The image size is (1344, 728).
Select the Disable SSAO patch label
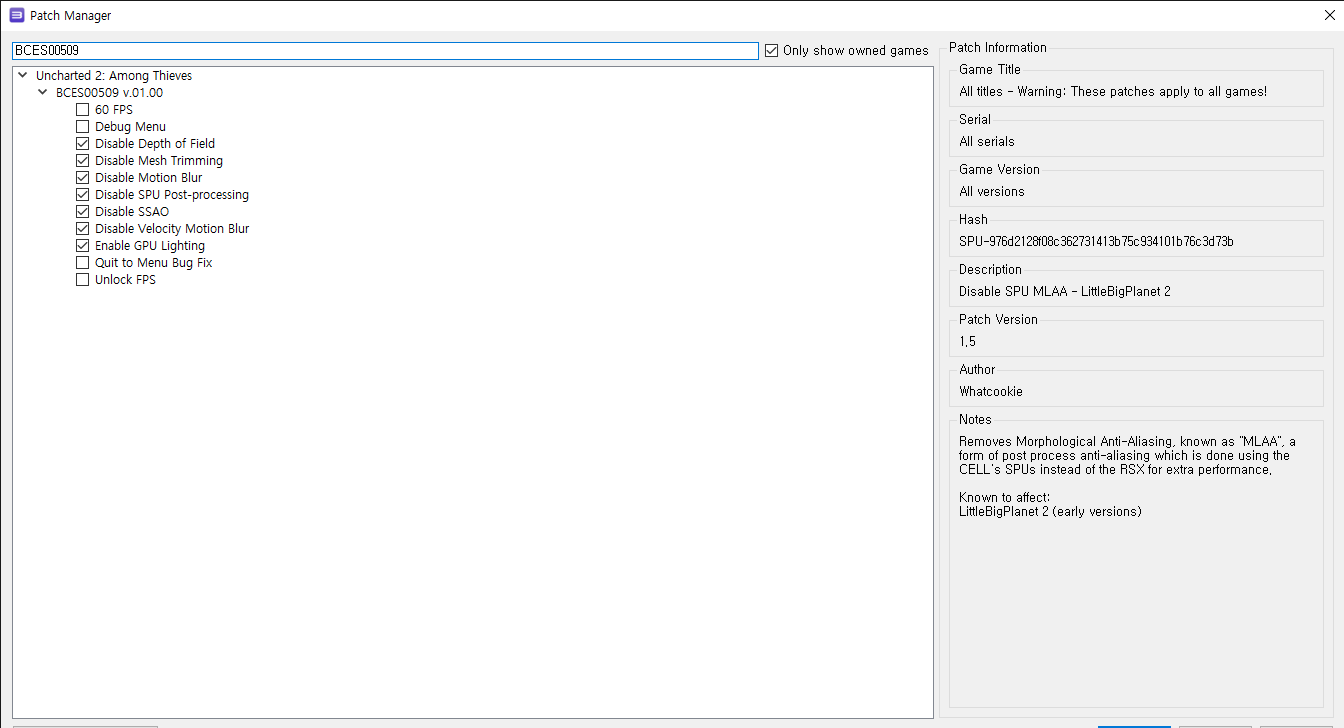132,212
